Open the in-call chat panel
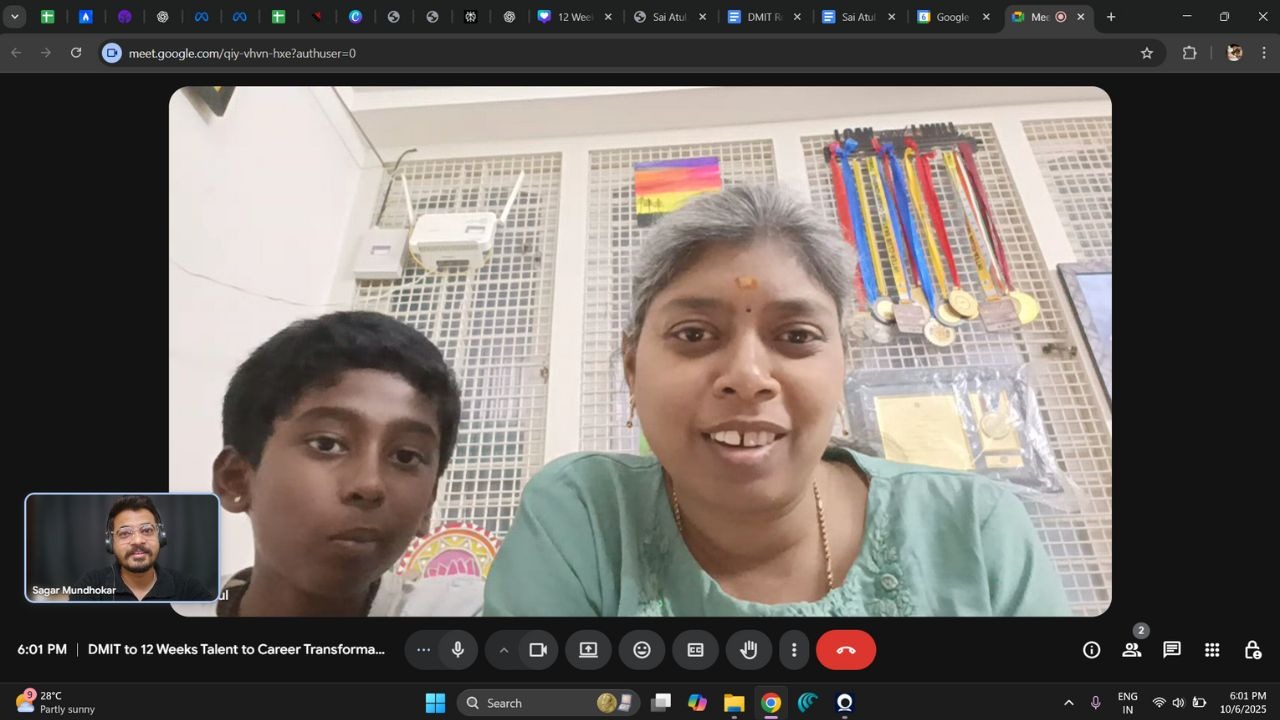Screen dimensions: 1280x720 (1172, 650)
